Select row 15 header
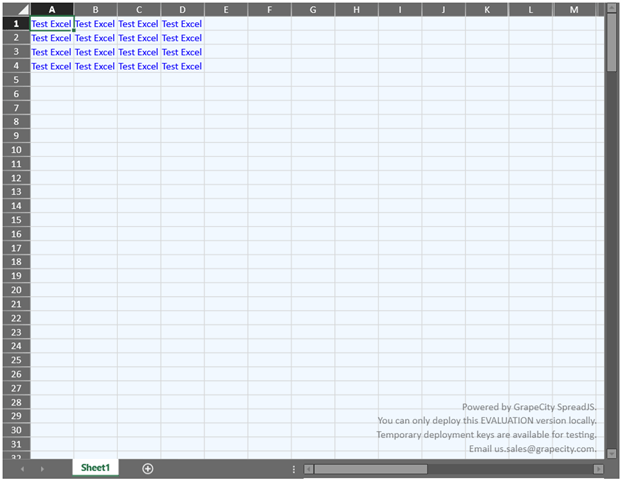This screenshot has width=624, height=482. click(x=16, y=220)
